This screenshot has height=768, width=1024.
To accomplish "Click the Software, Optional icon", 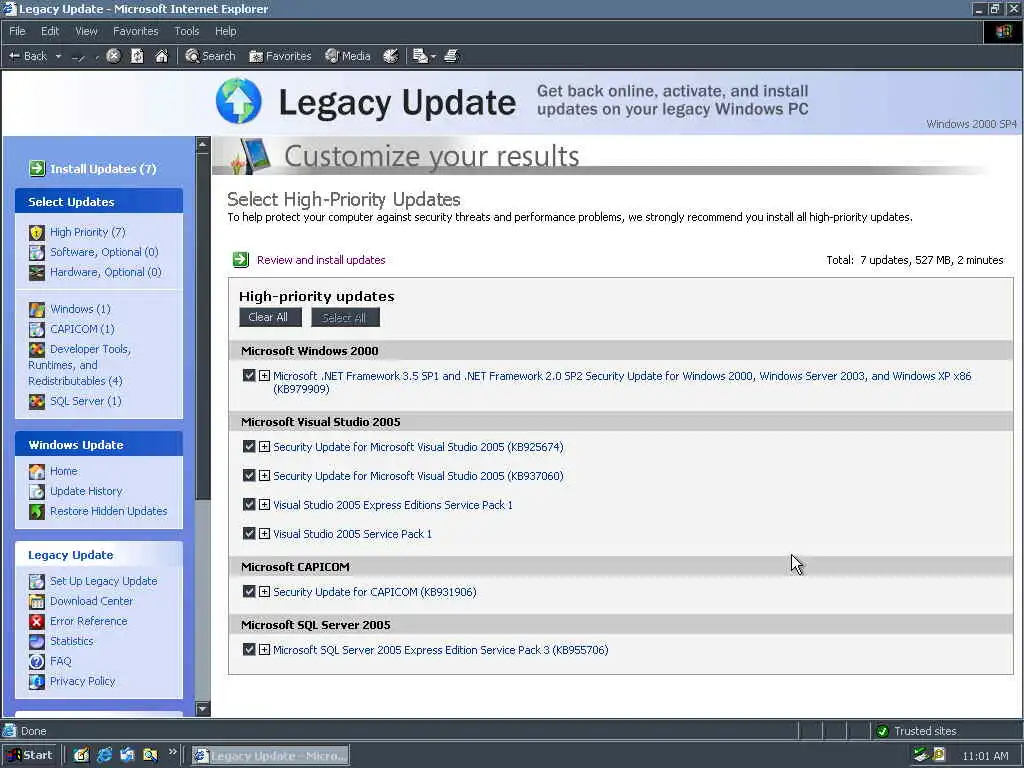I will 37,252.
